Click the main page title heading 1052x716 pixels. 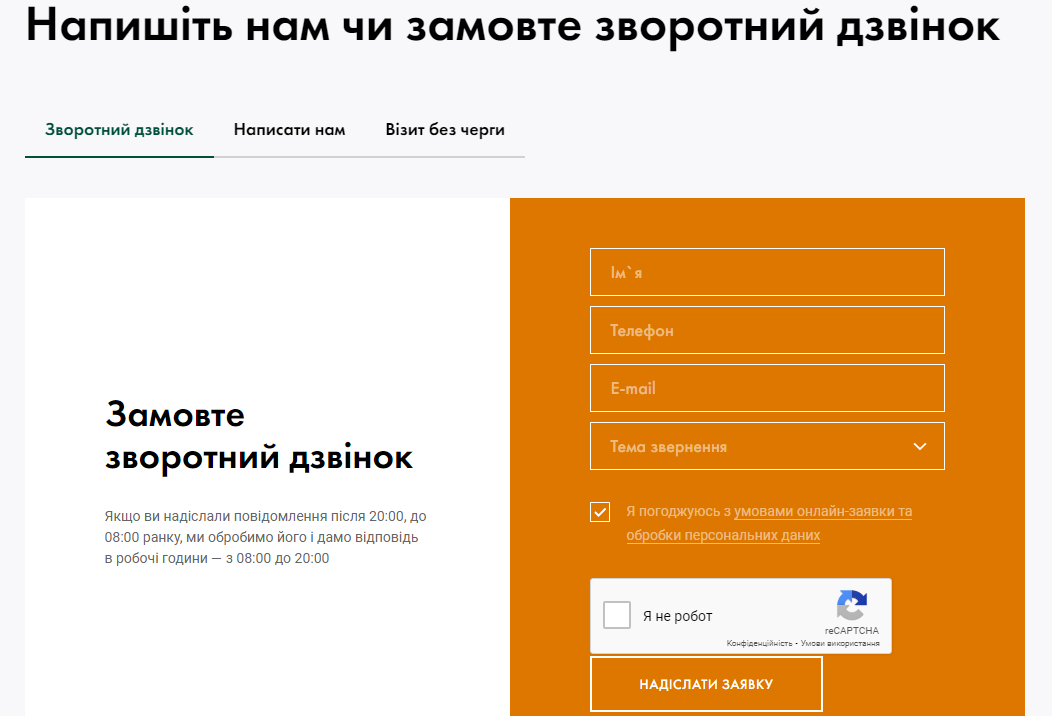pyautogui.click(x=512, y=26)
